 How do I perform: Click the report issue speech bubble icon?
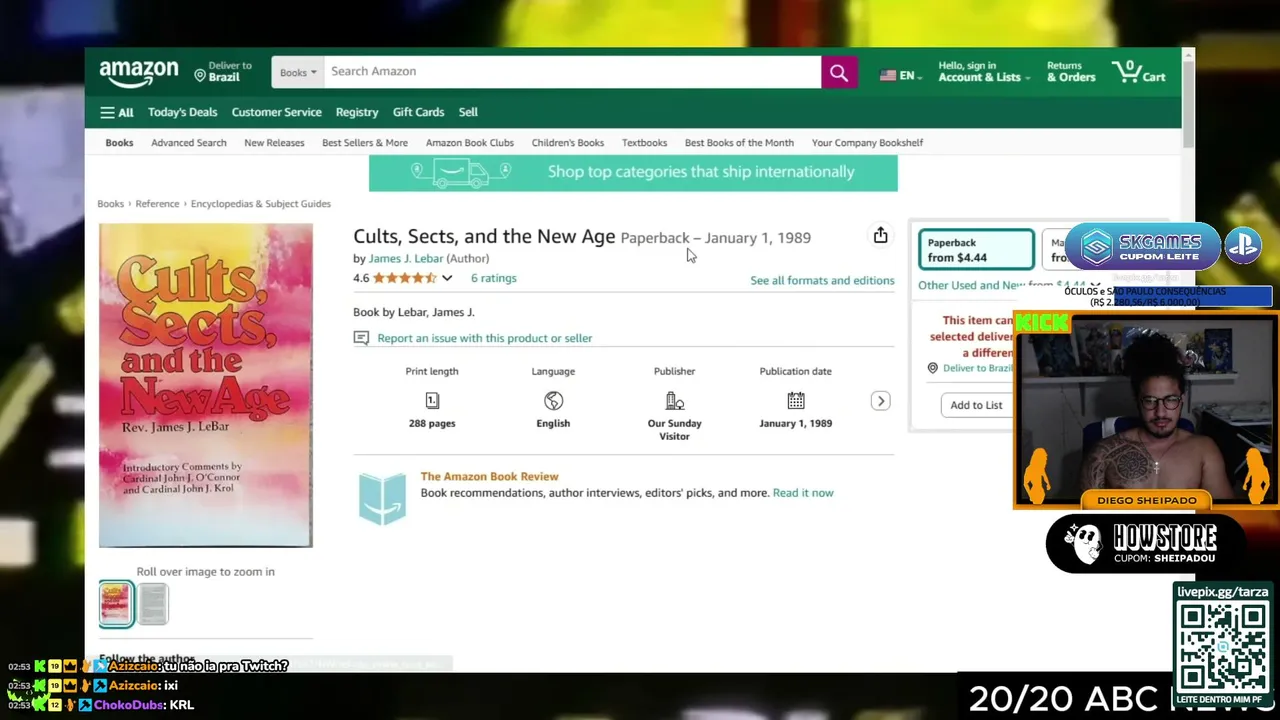pos(361,338)
